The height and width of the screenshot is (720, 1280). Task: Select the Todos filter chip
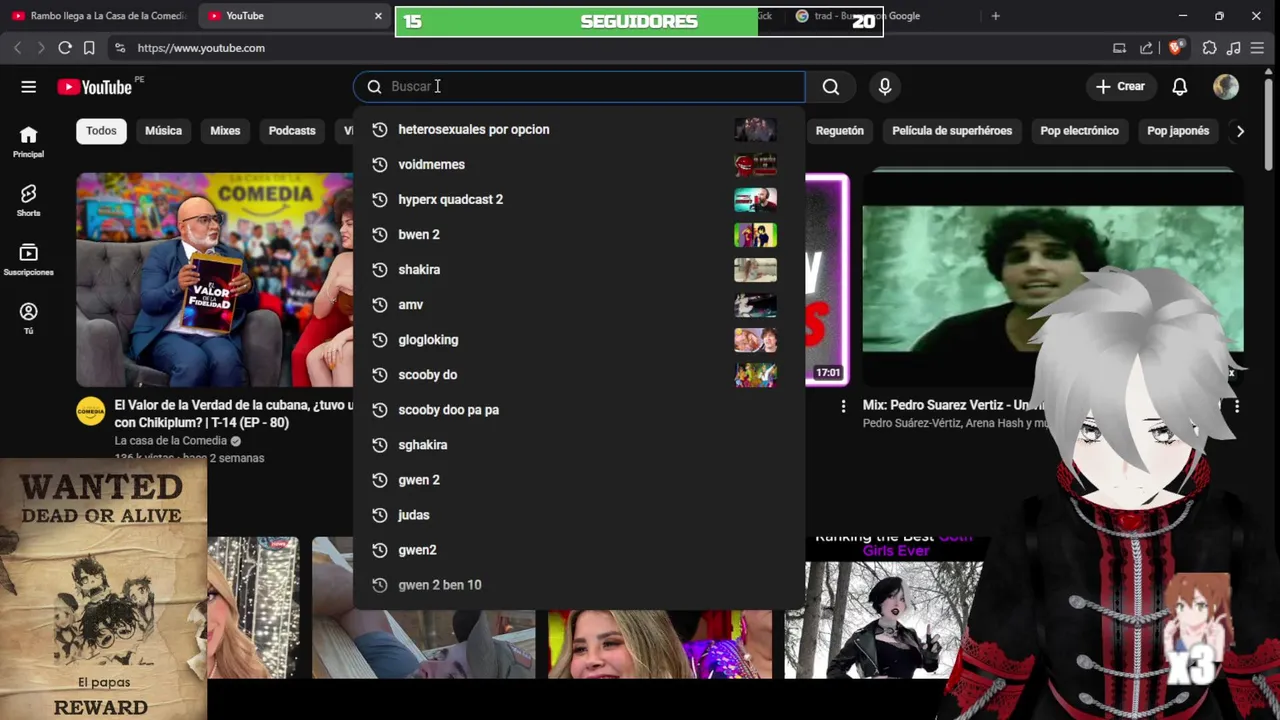point(101,131)
